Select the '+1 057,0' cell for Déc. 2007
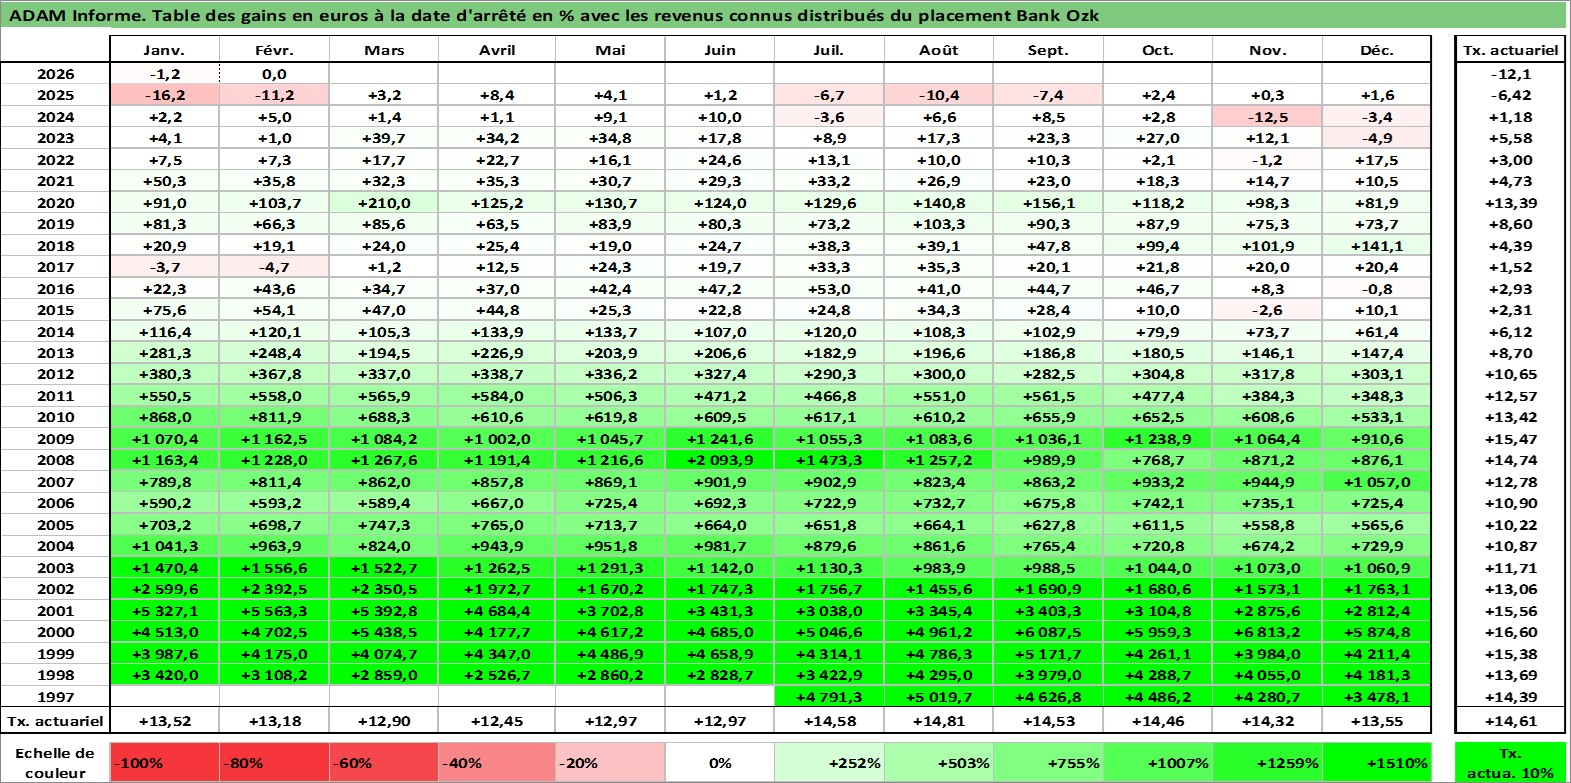1571x783 pixels. 1377,482
